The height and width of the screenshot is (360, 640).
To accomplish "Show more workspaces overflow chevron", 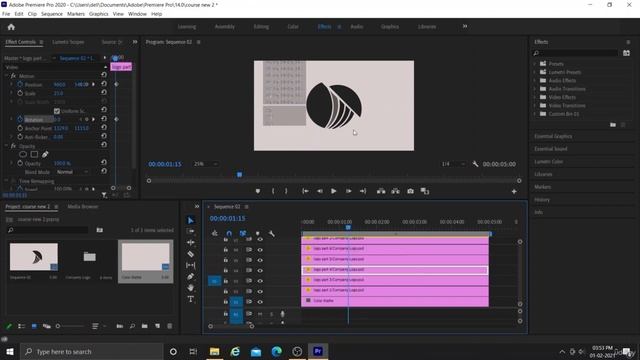I will point(464,26).
